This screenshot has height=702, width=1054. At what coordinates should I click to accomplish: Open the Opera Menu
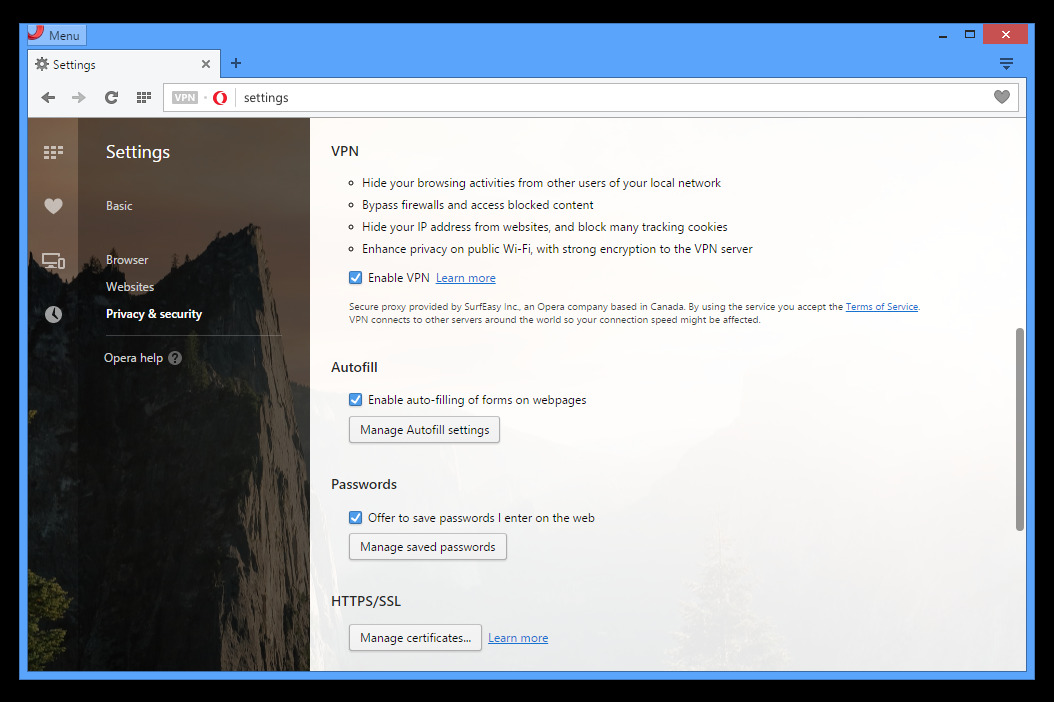(55, 33)
